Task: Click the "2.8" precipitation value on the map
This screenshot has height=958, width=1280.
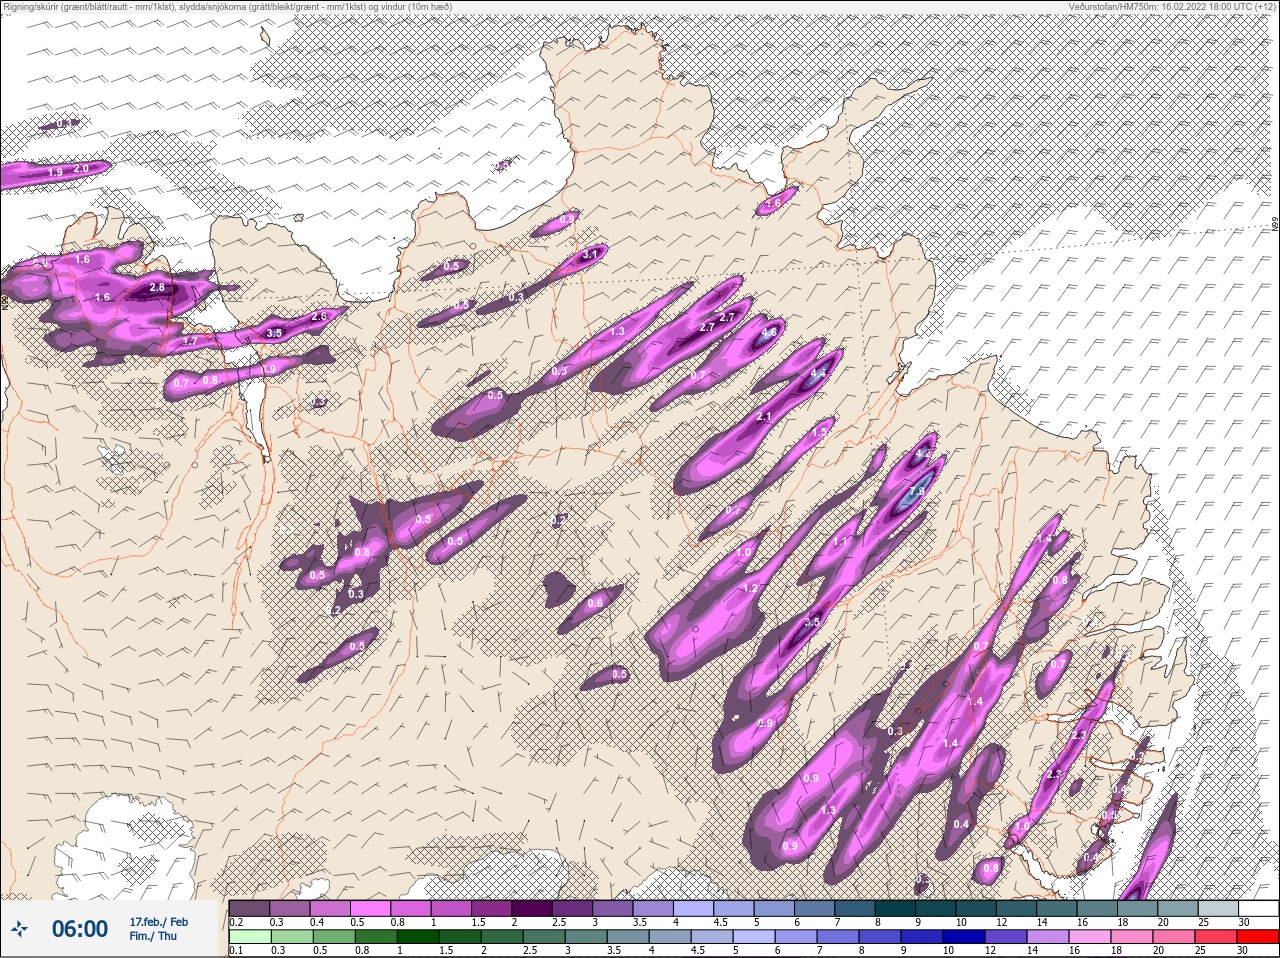Action: pyautogui.click(x=157, y=288)
